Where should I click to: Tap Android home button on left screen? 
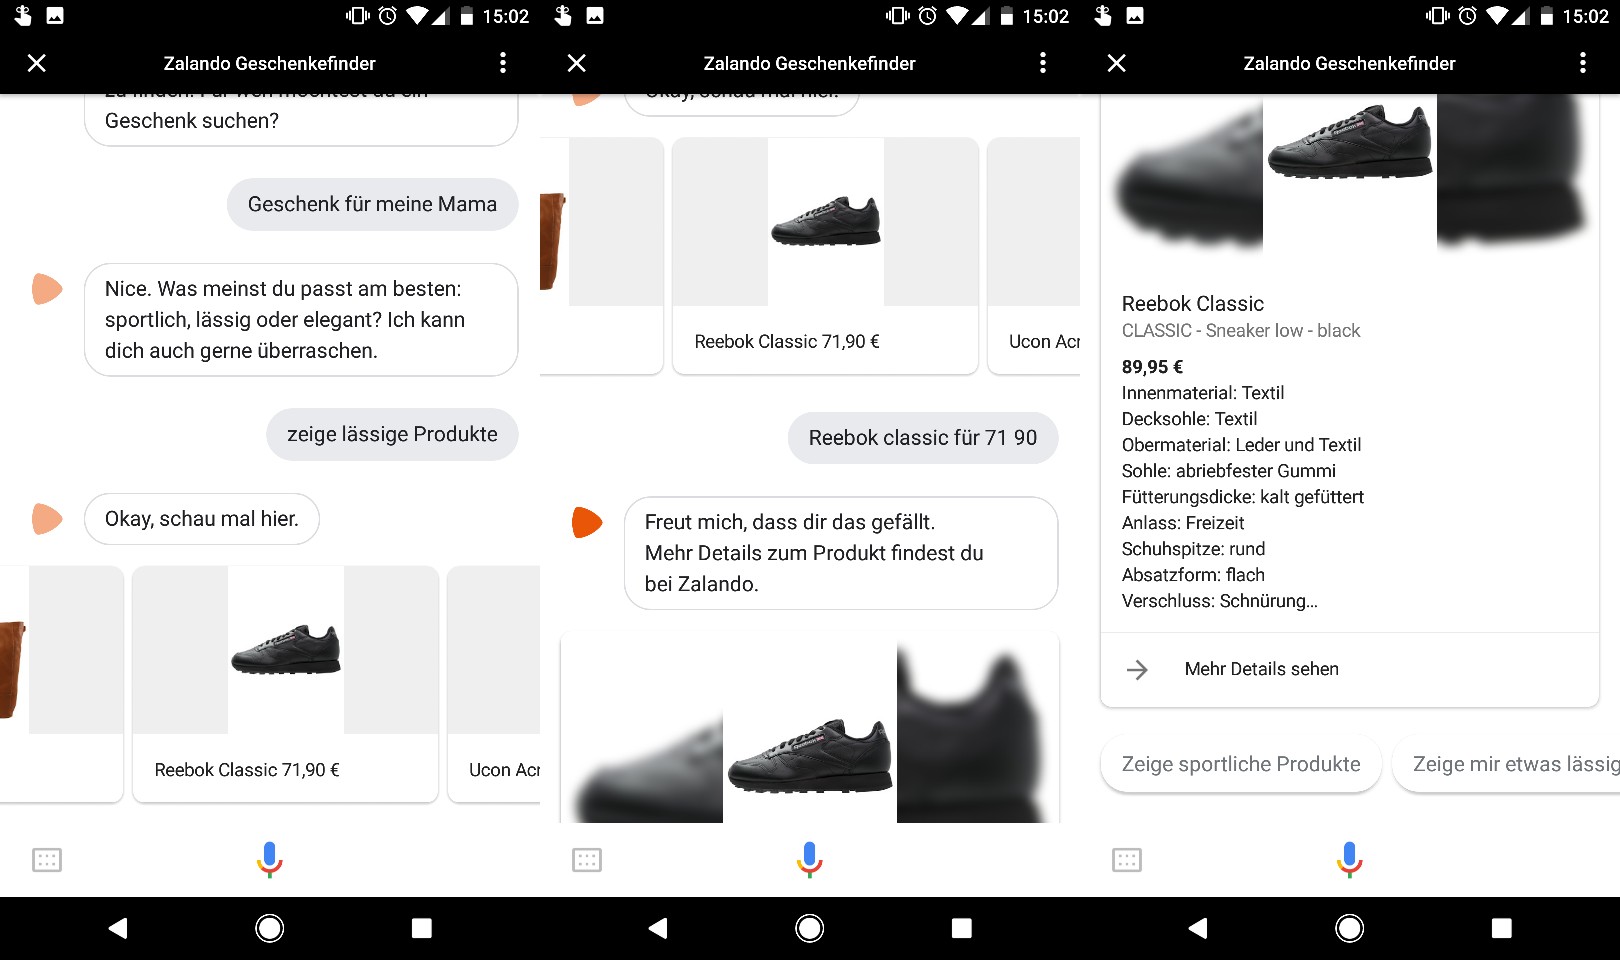point(270,928)
